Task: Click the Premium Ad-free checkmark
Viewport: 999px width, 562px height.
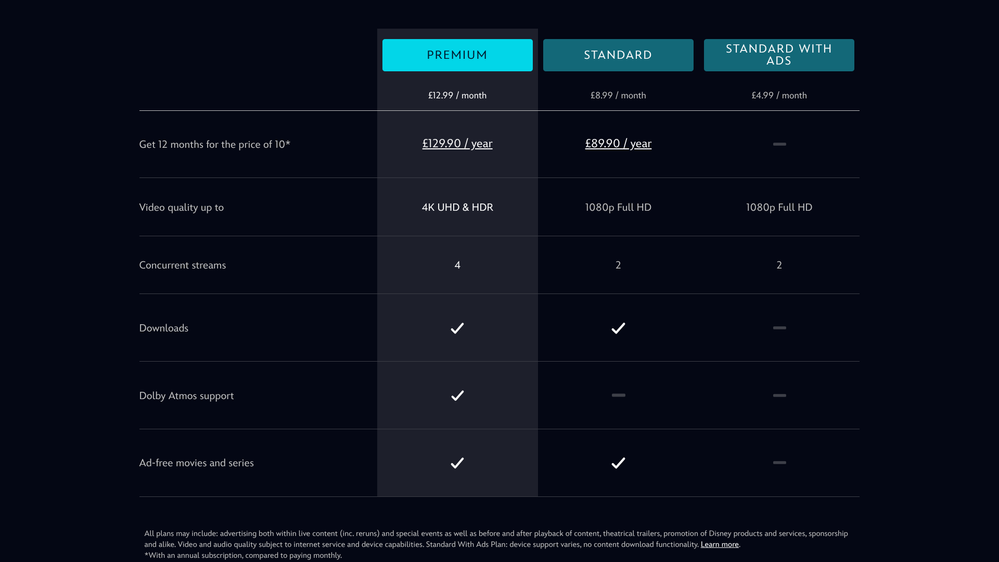Action: 457,463
